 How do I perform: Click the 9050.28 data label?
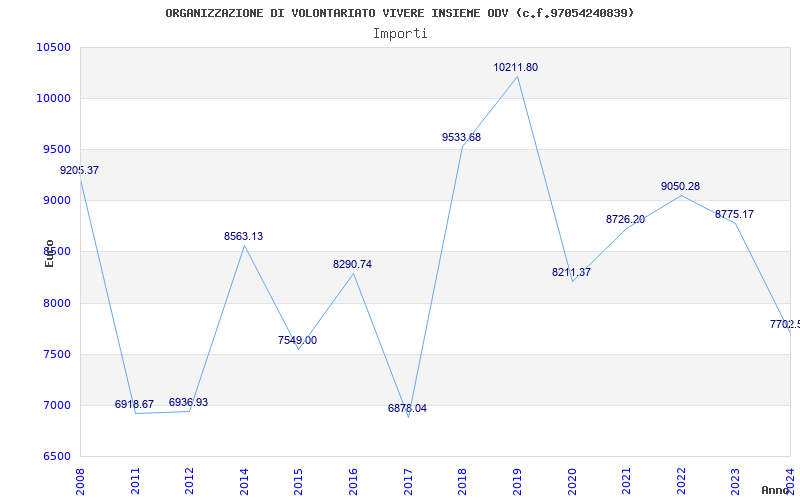click(x=681, y=186)
